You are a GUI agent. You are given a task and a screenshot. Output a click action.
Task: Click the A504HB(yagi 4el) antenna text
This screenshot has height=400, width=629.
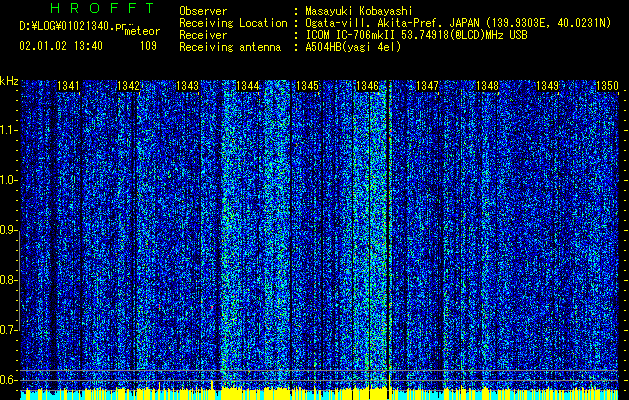tap(353, 47)
